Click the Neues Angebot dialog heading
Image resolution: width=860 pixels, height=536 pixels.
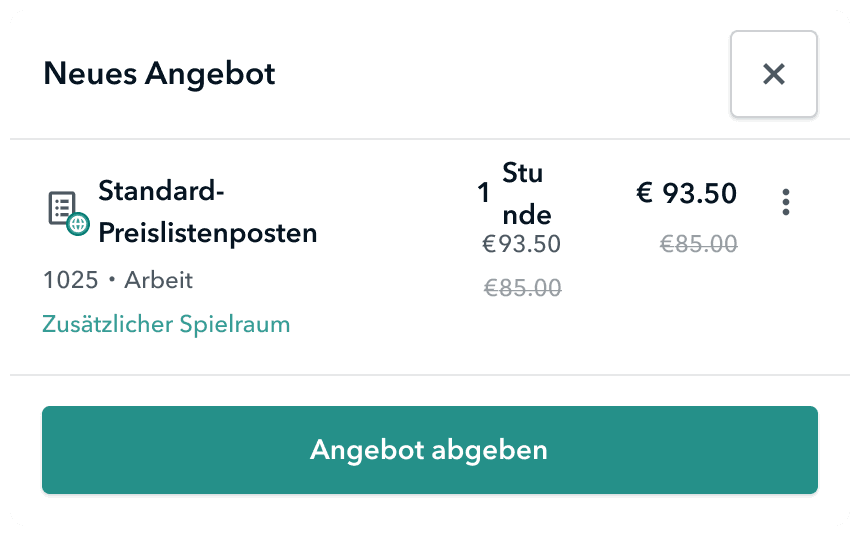point(159,74)
